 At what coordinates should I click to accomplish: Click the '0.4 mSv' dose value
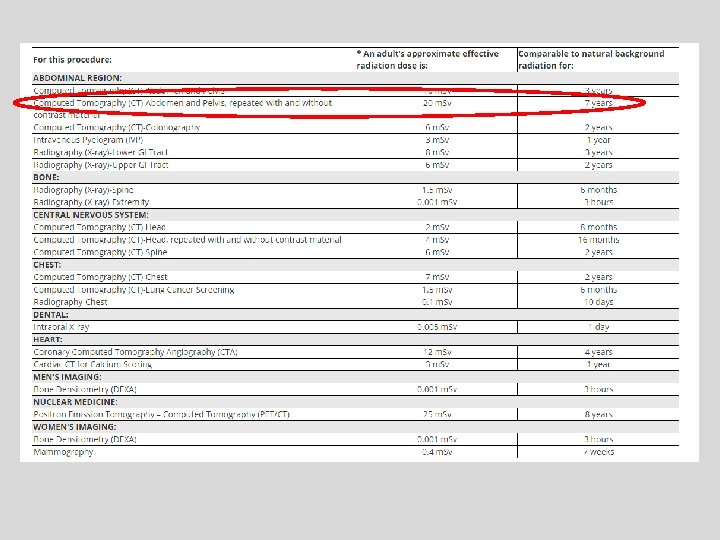437,452
